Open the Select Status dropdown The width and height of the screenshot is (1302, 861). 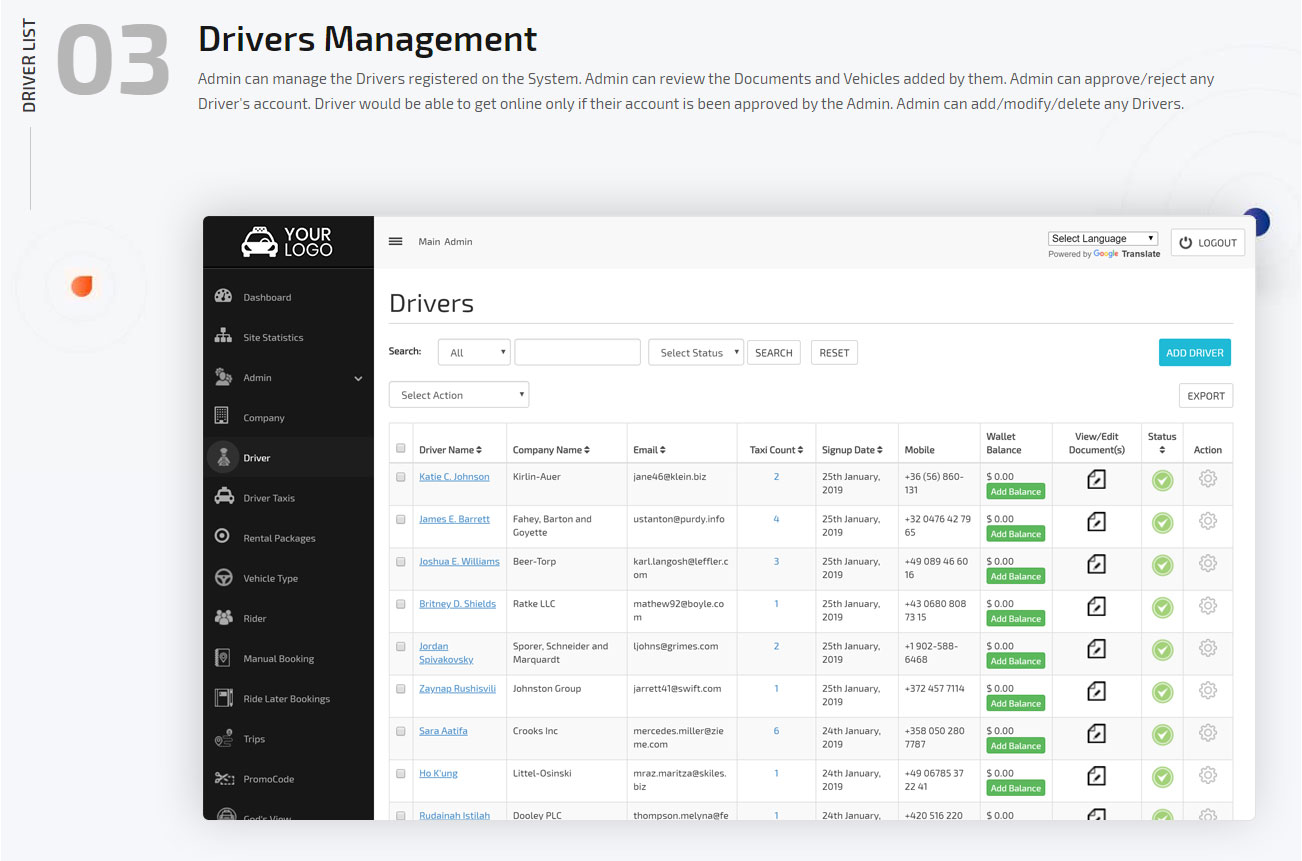point(695,351)
